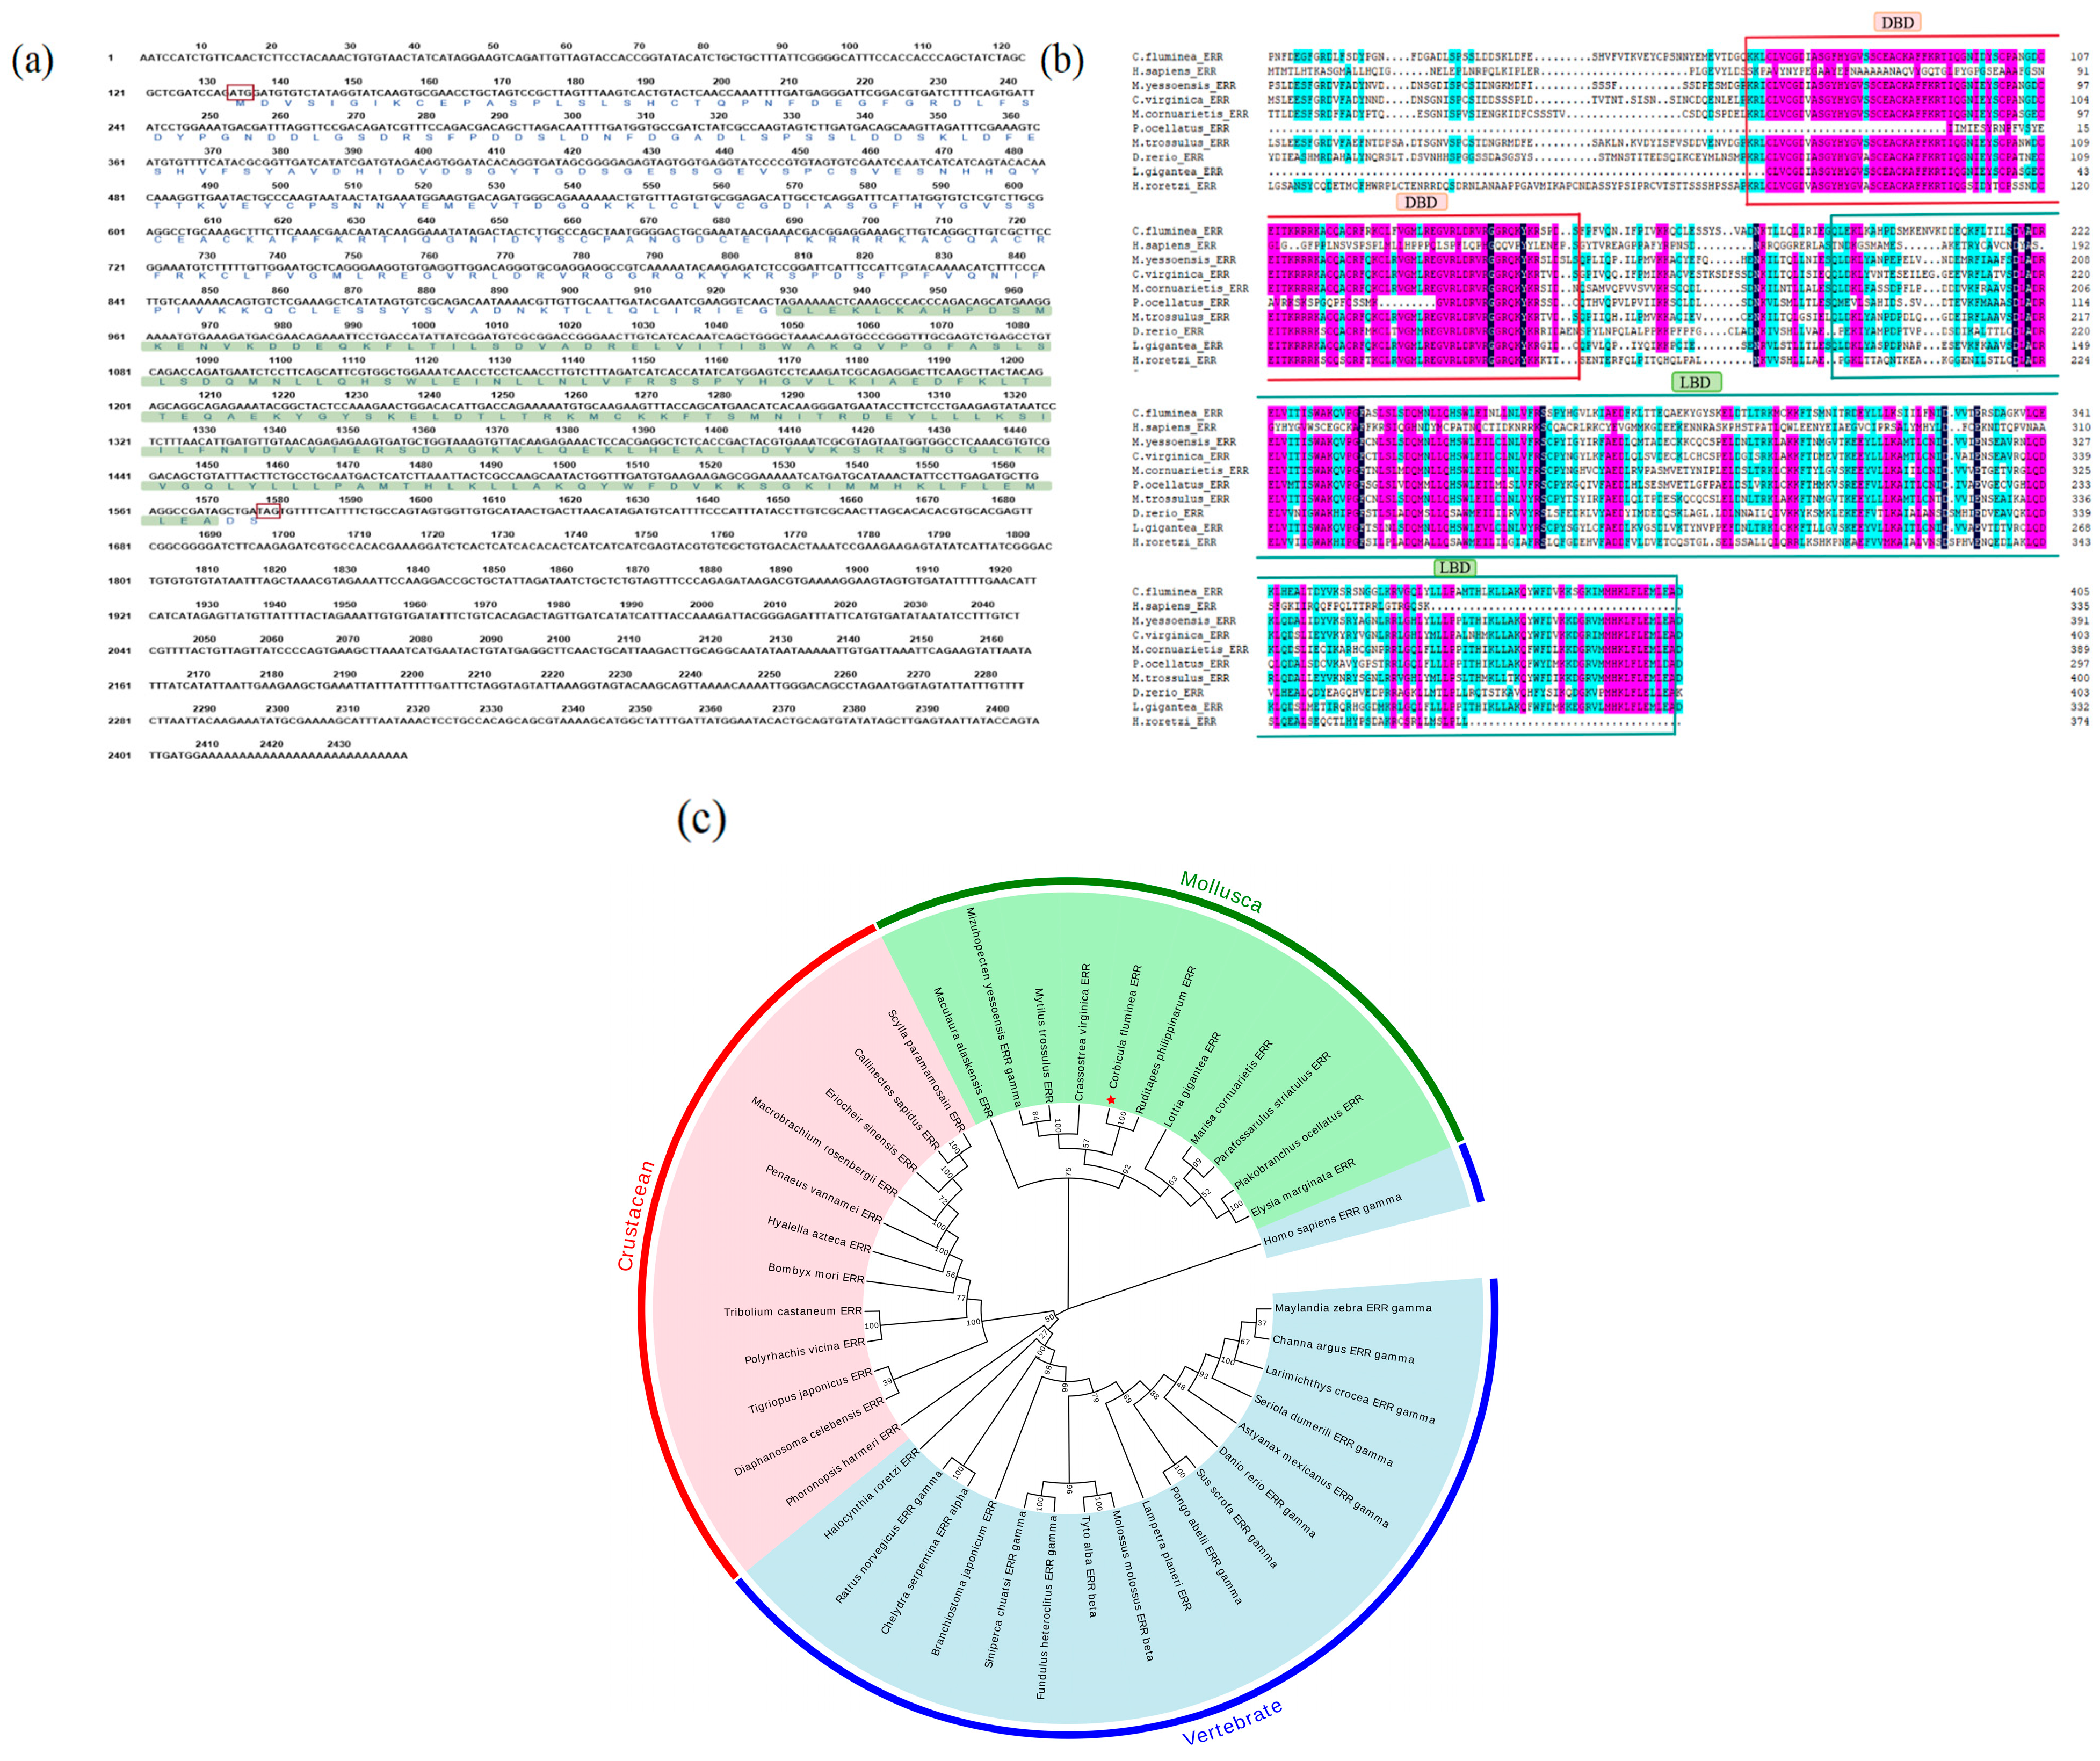The width and height of the screenshot is (2100, 1761).
Task: Click the red-boxed TAG stop codon
Action: [268, 511]
